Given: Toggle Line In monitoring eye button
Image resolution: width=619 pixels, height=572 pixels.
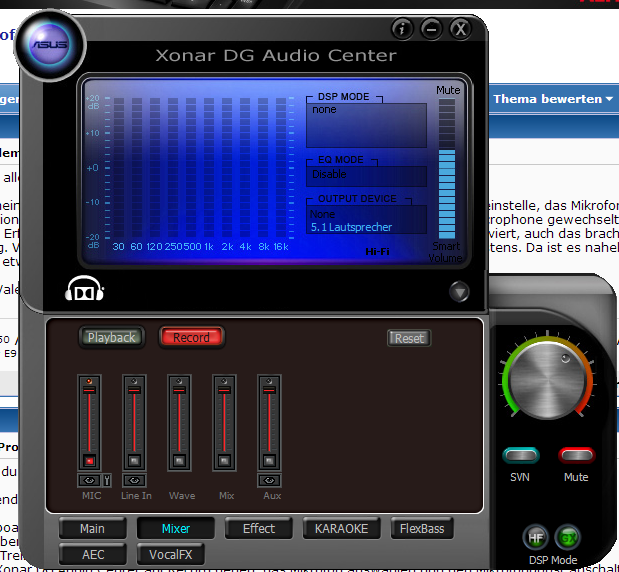Looking at the screenshot, I should [134, 480].
